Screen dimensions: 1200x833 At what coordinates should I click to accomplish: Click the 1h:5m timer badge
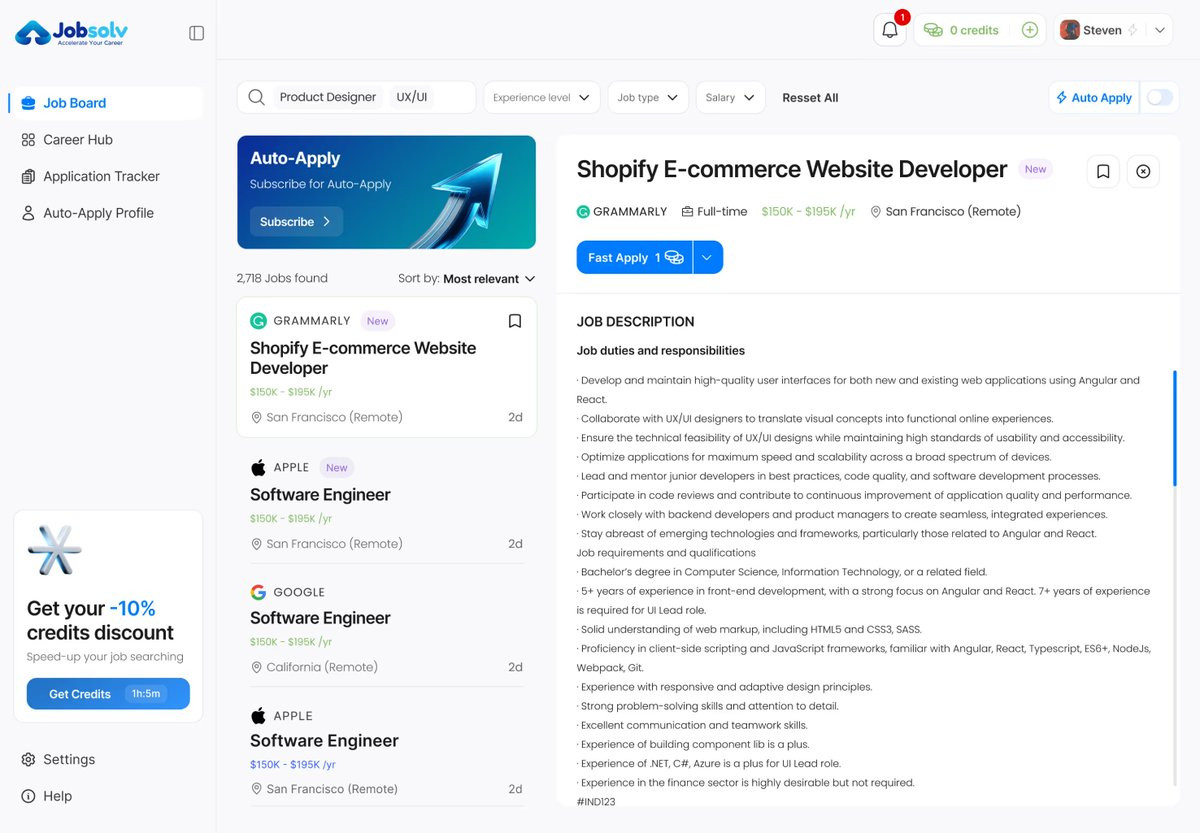click(146, 693)
